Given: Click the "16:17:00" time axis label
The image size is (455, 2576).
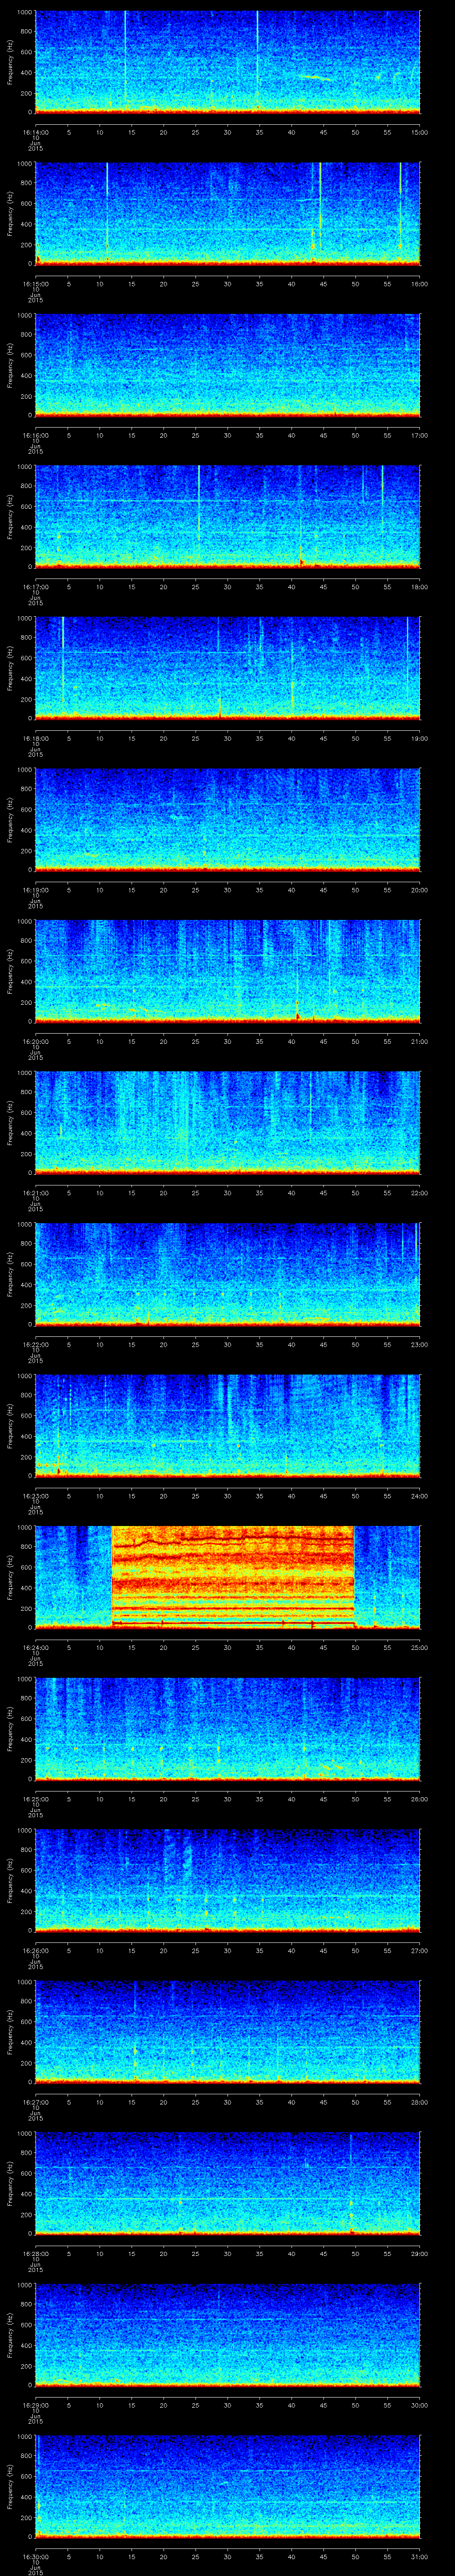Looking at the screenshot, I should (x=36, y=586).
